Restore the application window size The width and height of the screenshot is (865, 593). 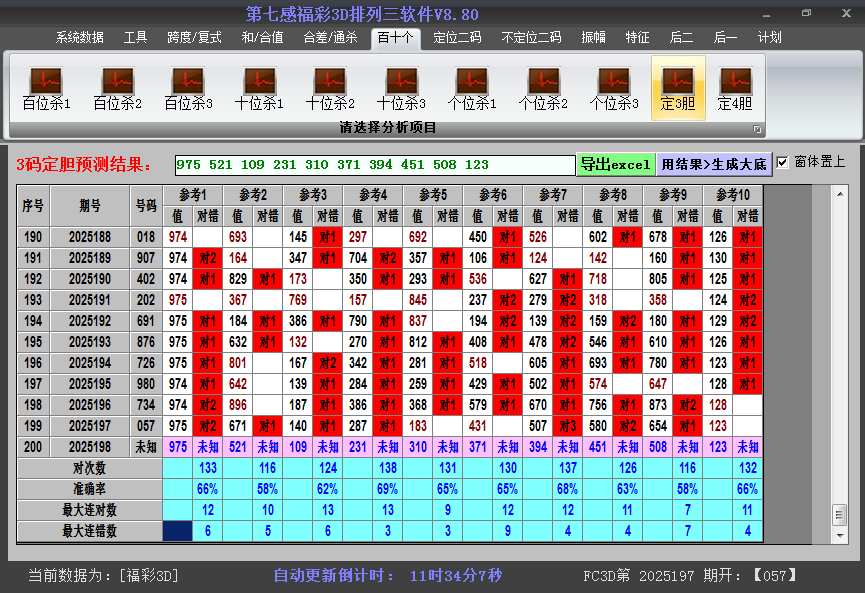point(807,13)
